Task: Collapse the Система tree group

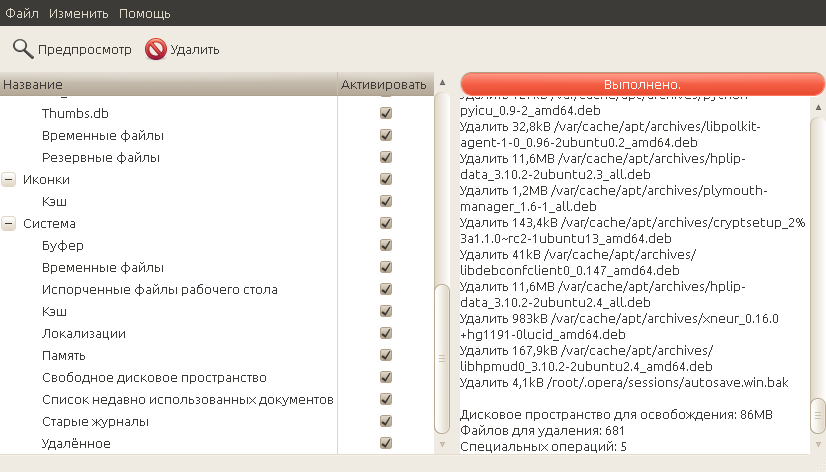Action: tap(9, 224)
